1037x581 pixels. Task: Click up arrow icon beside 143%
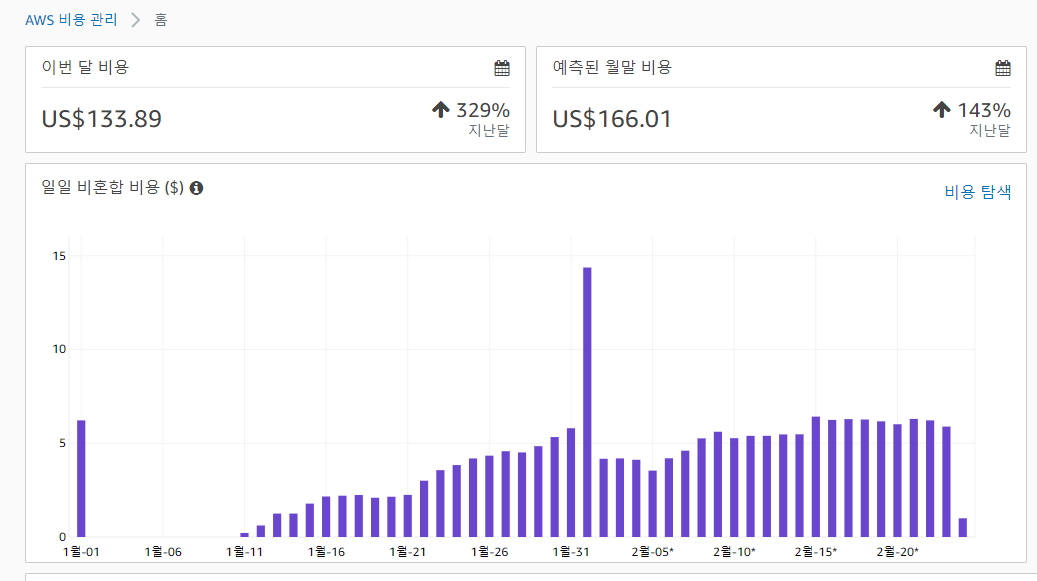coord(942,110)
